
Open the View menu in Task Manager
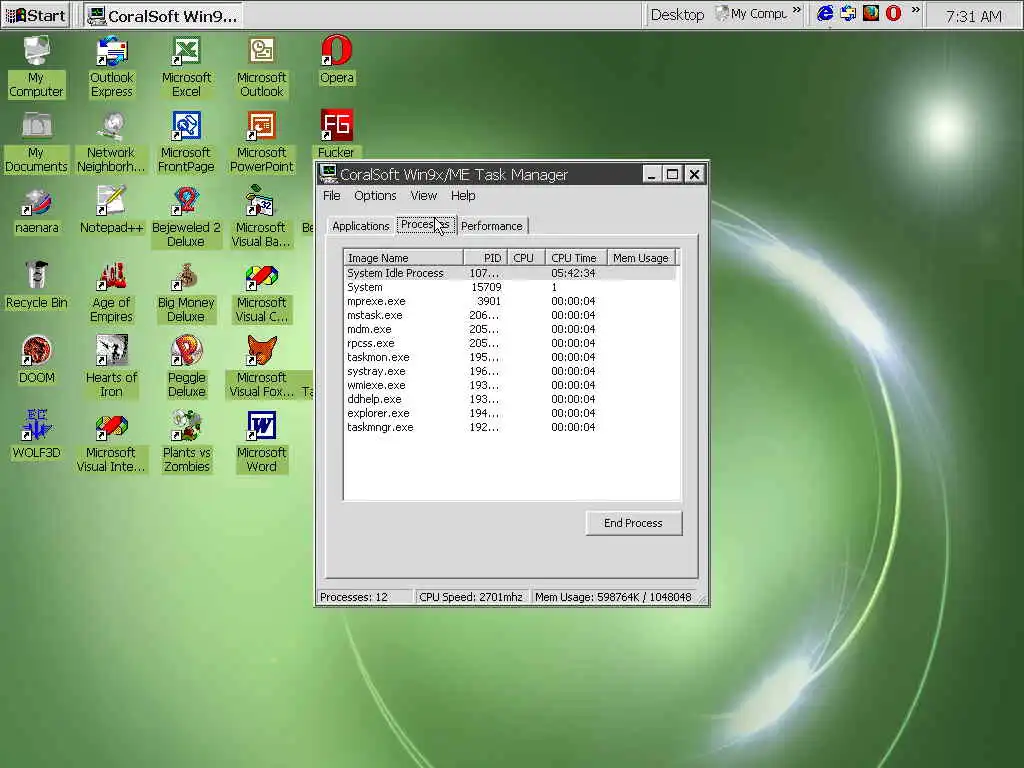[x=423, y=196]
